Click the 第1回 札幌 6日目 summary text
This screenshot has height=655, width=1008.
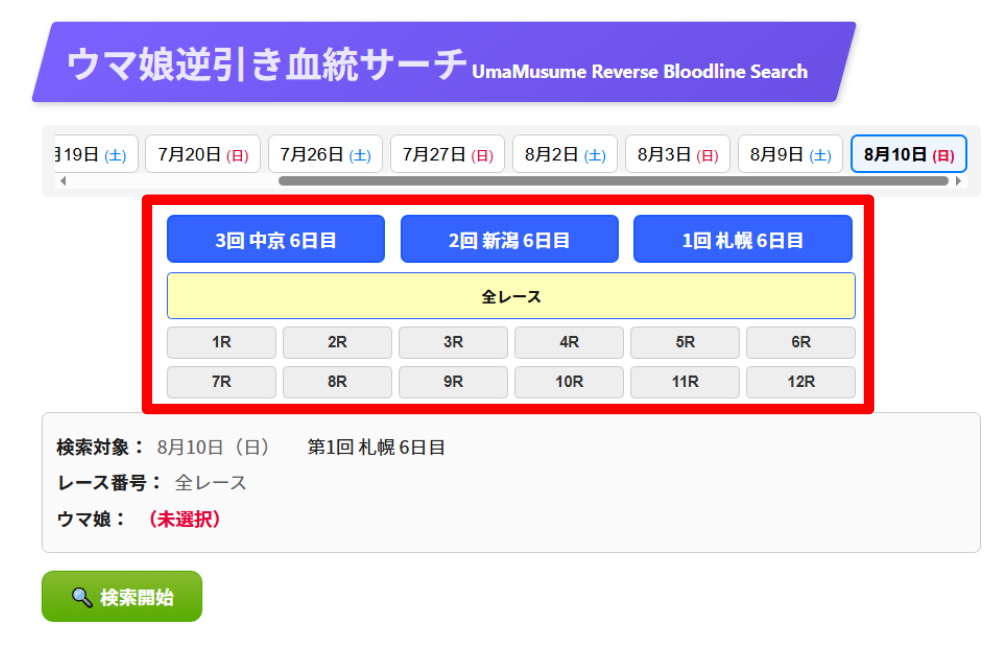tap(376, 447)
